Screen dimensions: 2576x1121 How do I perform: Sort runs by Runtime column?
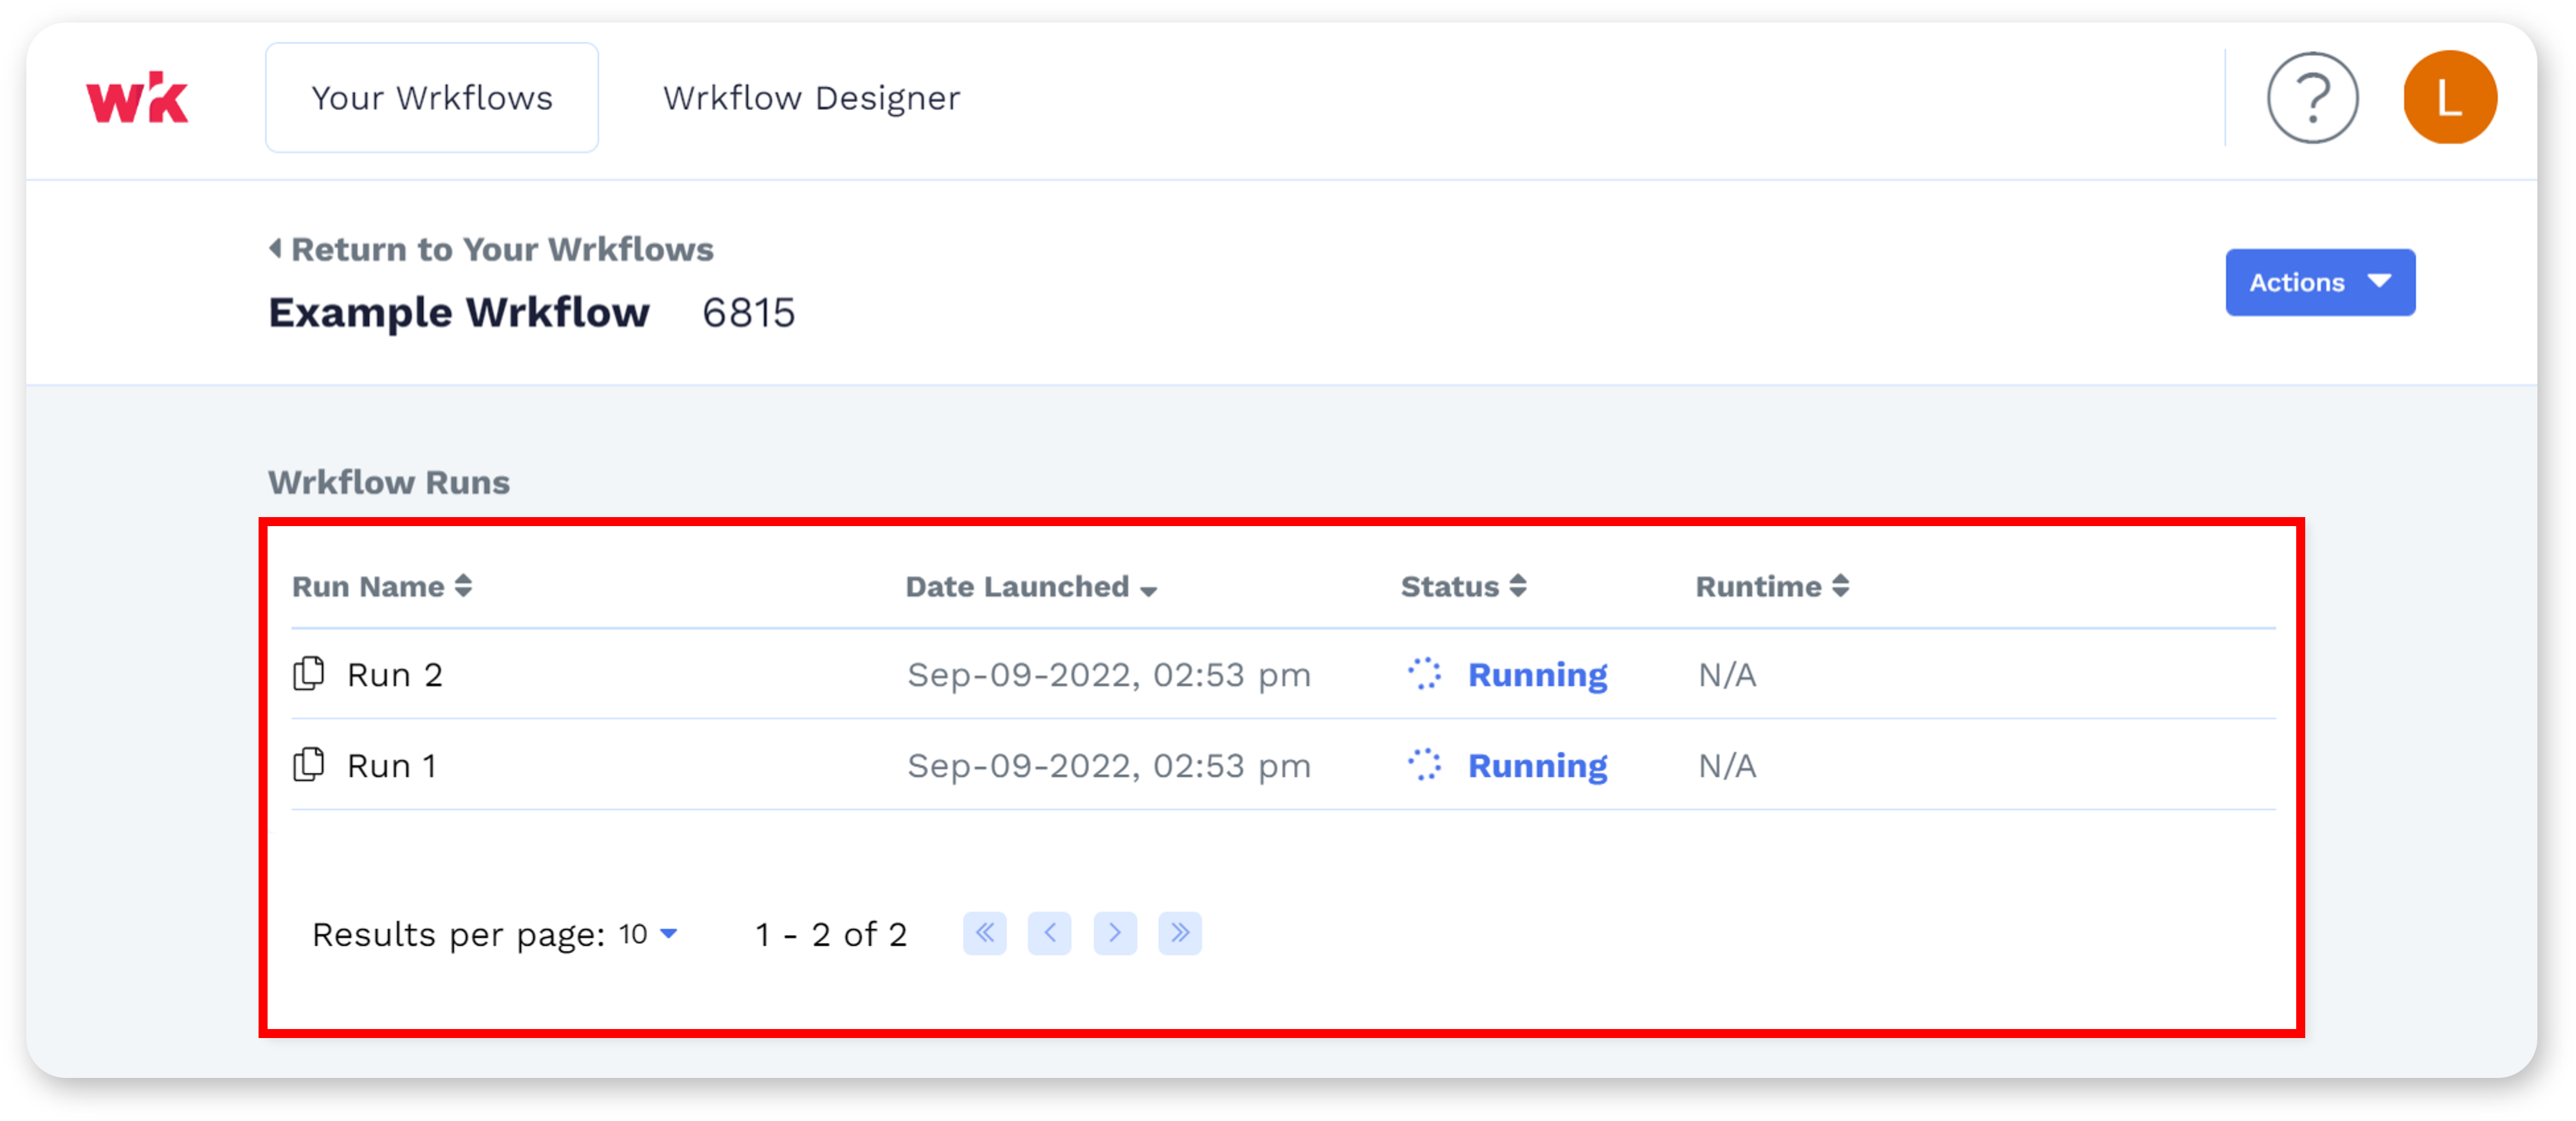click(x=1772, y=586)
